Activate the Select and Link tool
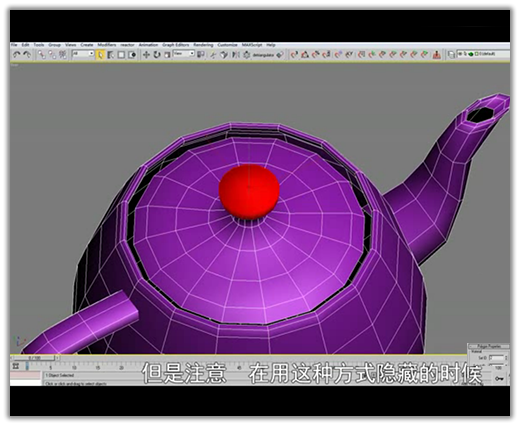This screenshot has height=426, width=520. click(41, 54)
